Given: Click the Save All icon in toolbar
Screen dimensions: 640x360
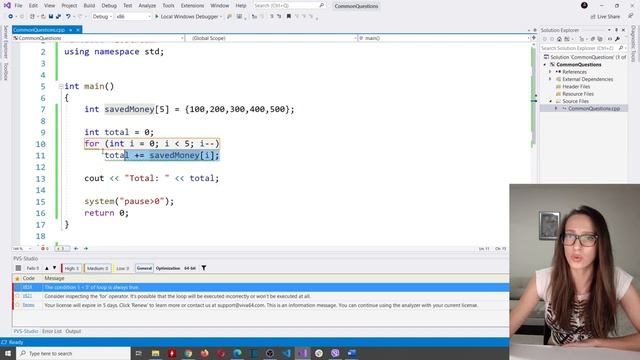Looking at the screenshot, I should (58, 17).
